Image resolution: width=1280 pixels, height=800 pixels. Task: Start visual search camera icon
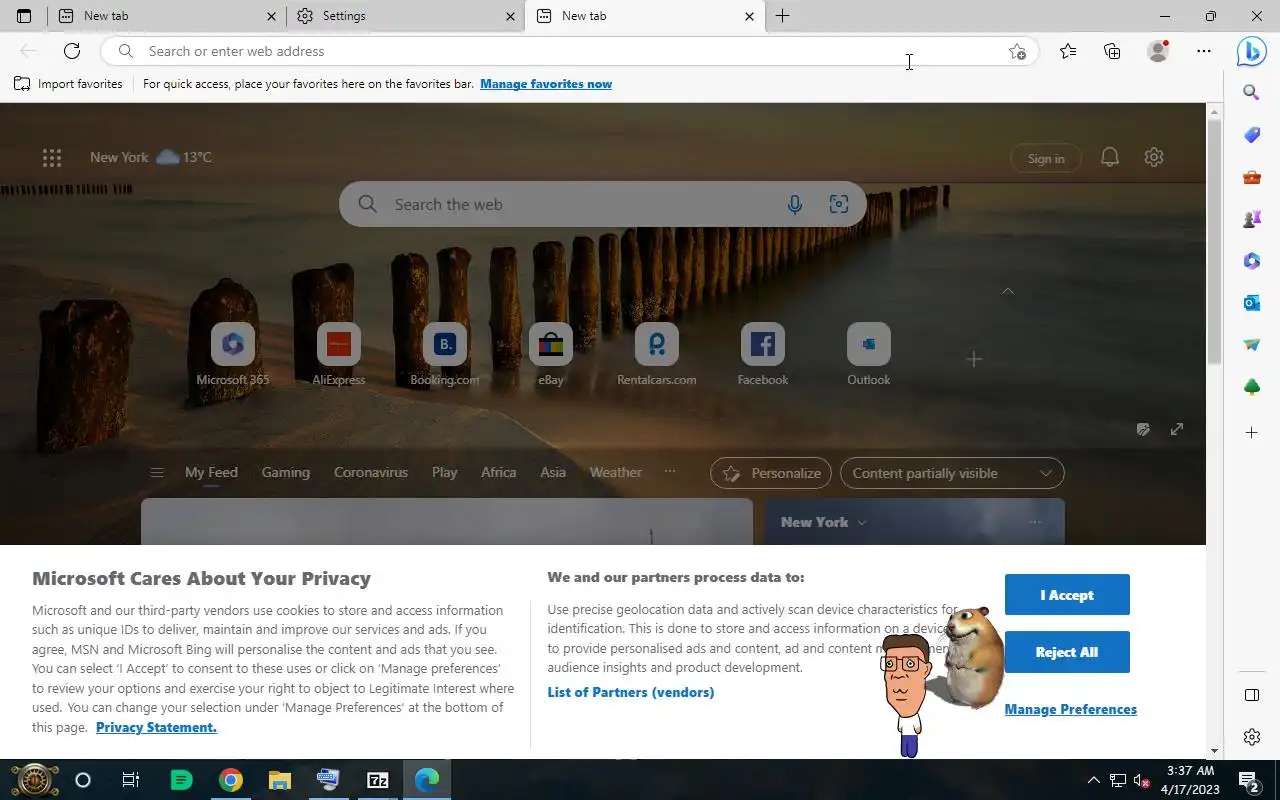tap(839, 204)
